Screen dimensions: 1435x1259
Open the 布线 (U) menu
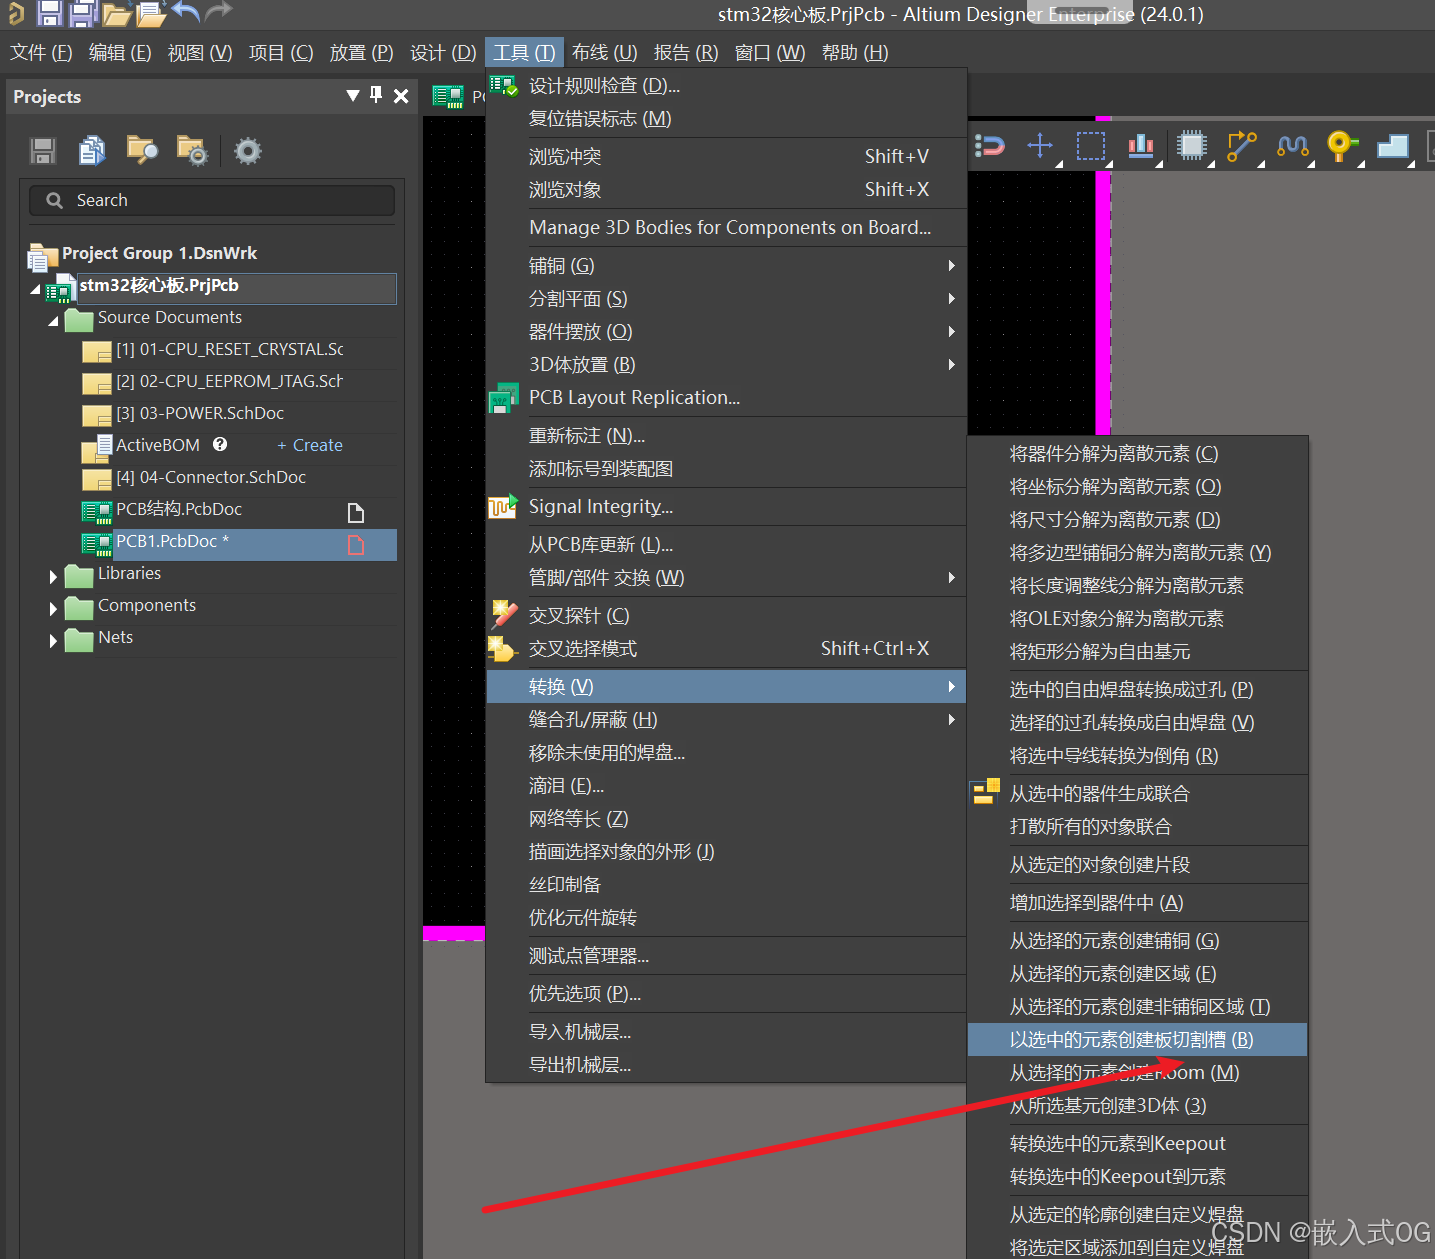pos(605,52)
